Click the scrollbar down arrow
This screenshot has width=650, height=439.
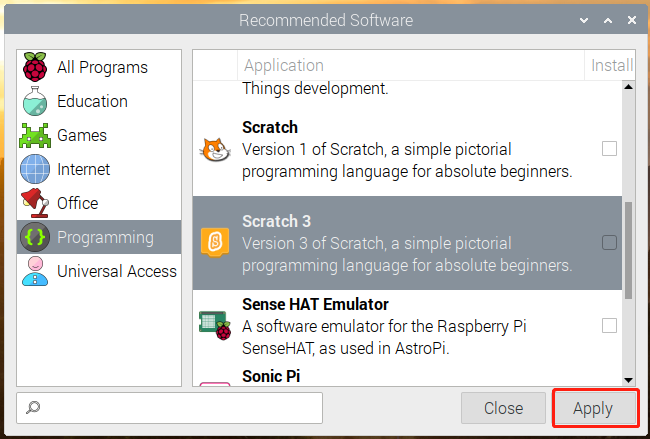coord(628,380)
